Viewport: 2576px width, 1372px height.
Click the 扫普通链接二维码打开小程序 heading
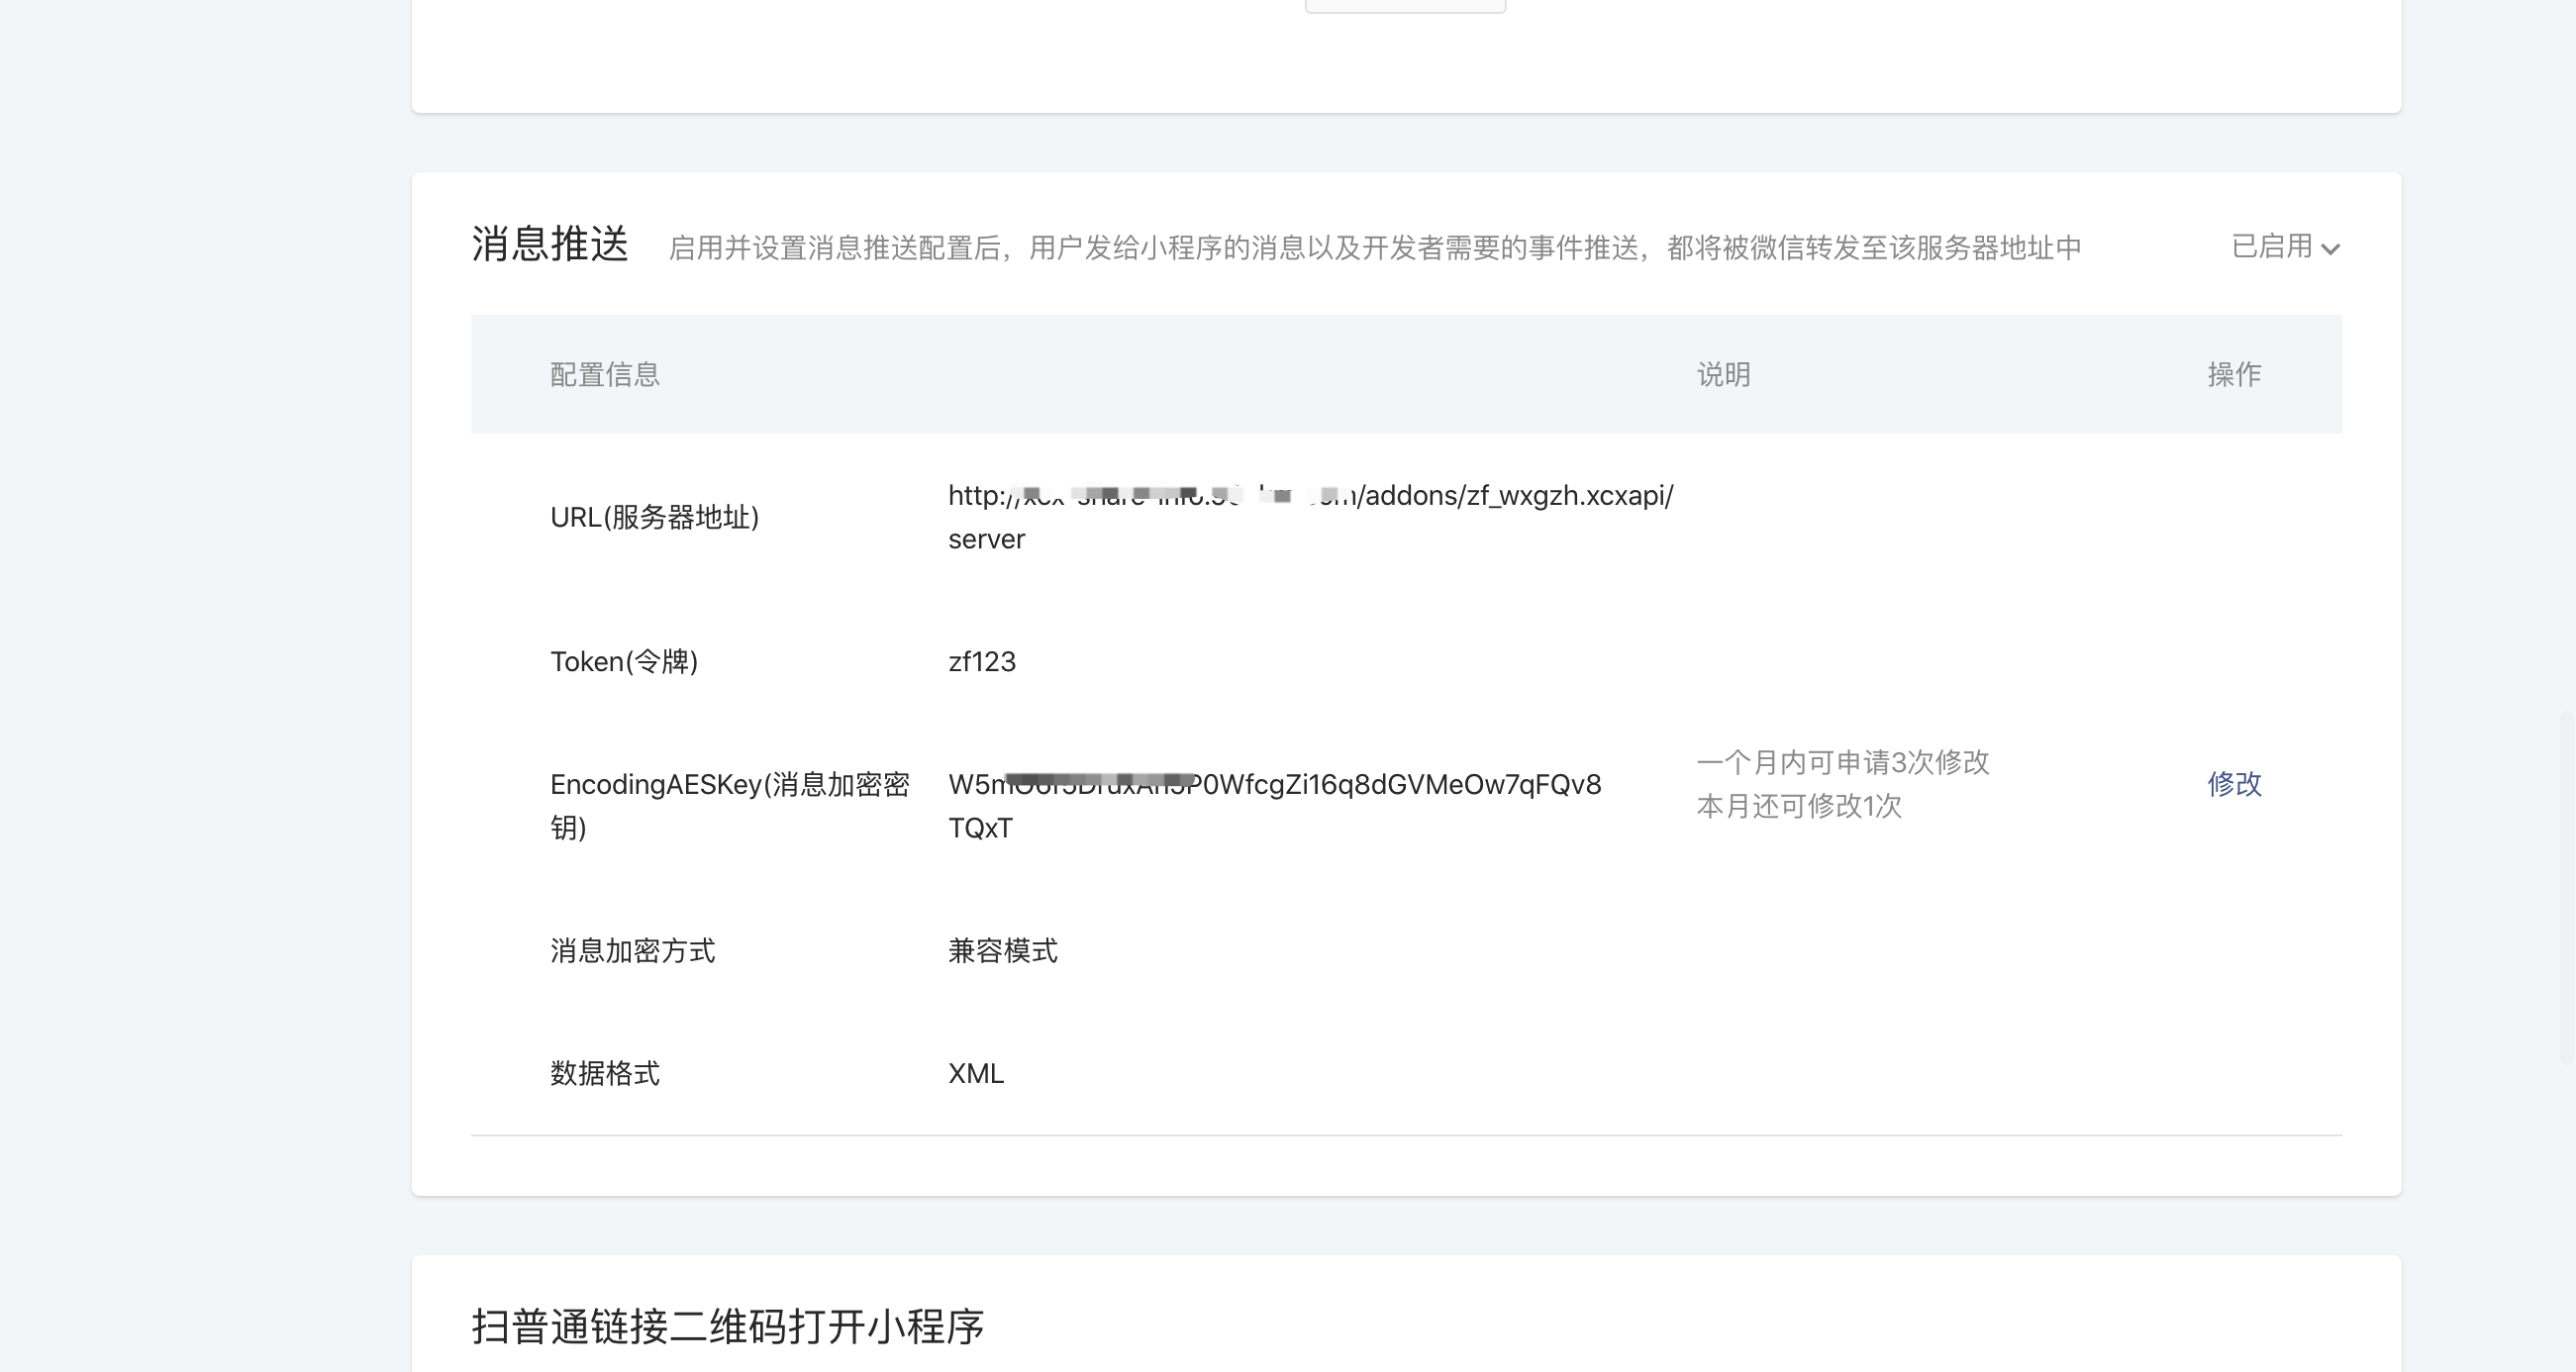pyautogui.click(x=727, y=1326)
